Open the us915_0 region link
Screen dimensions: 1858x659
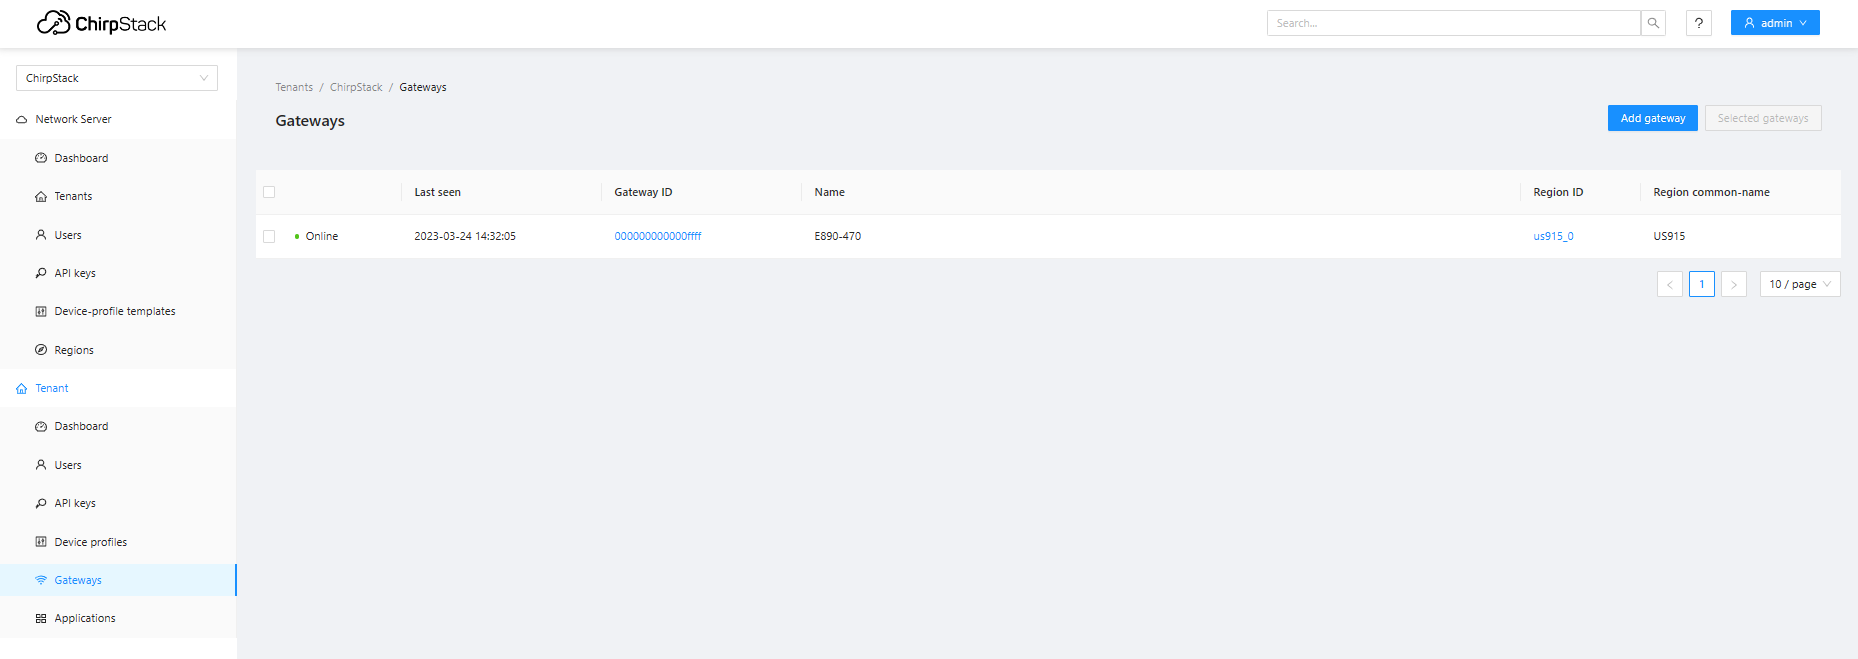[x=1553, y=237]
